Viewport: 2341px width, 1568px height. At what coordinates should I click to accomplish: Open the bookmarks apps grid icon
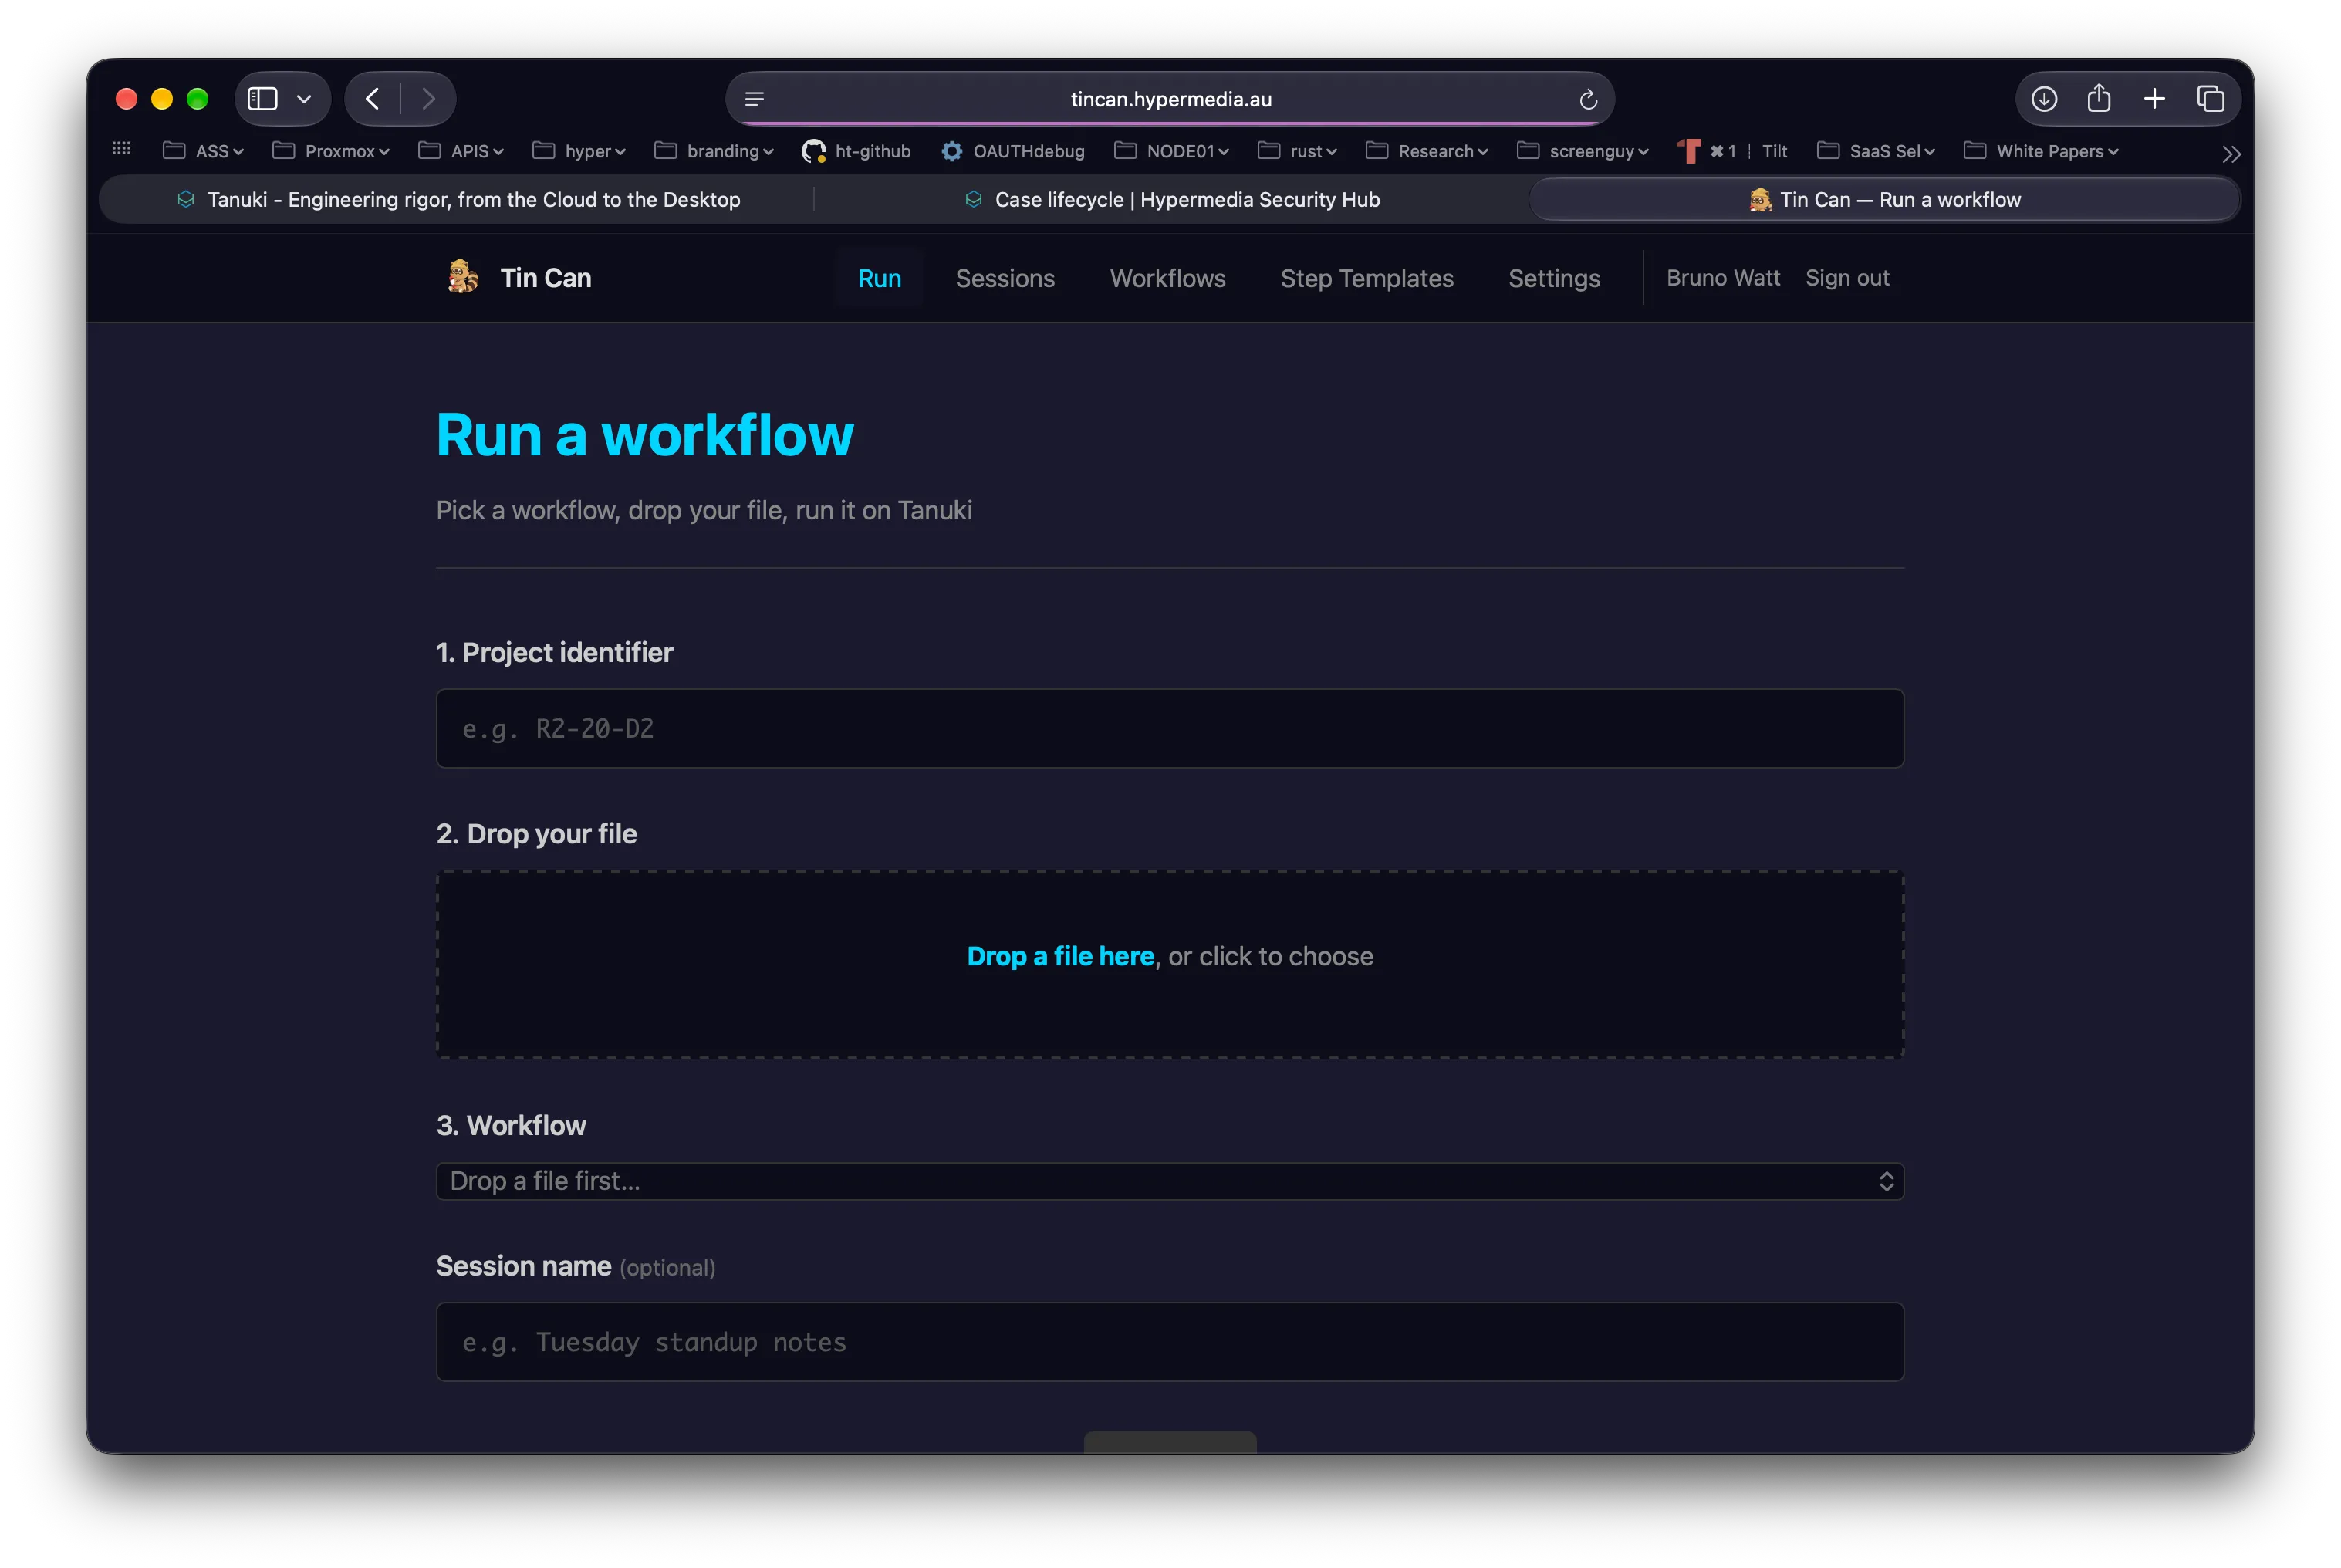pos(122,149)
